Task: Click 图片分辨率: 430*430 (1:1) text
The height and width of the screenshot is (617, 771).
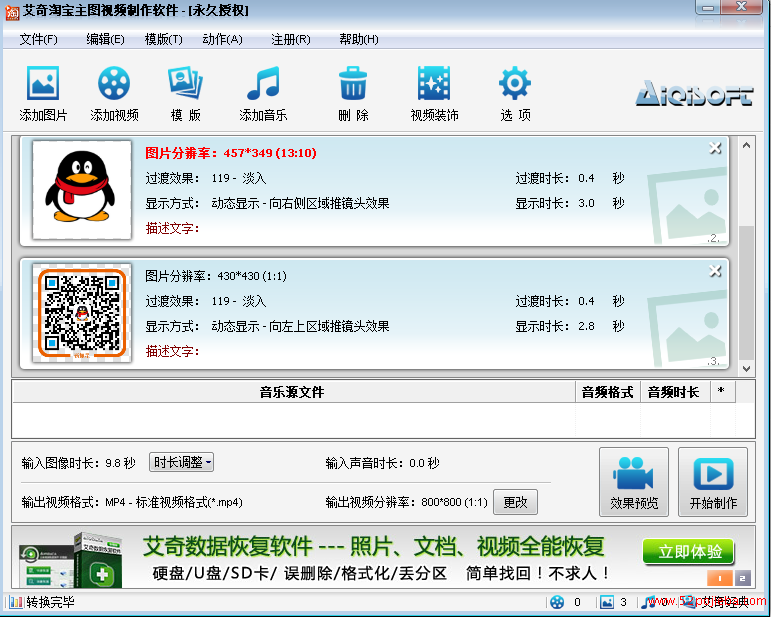Action: pos(216,276)
